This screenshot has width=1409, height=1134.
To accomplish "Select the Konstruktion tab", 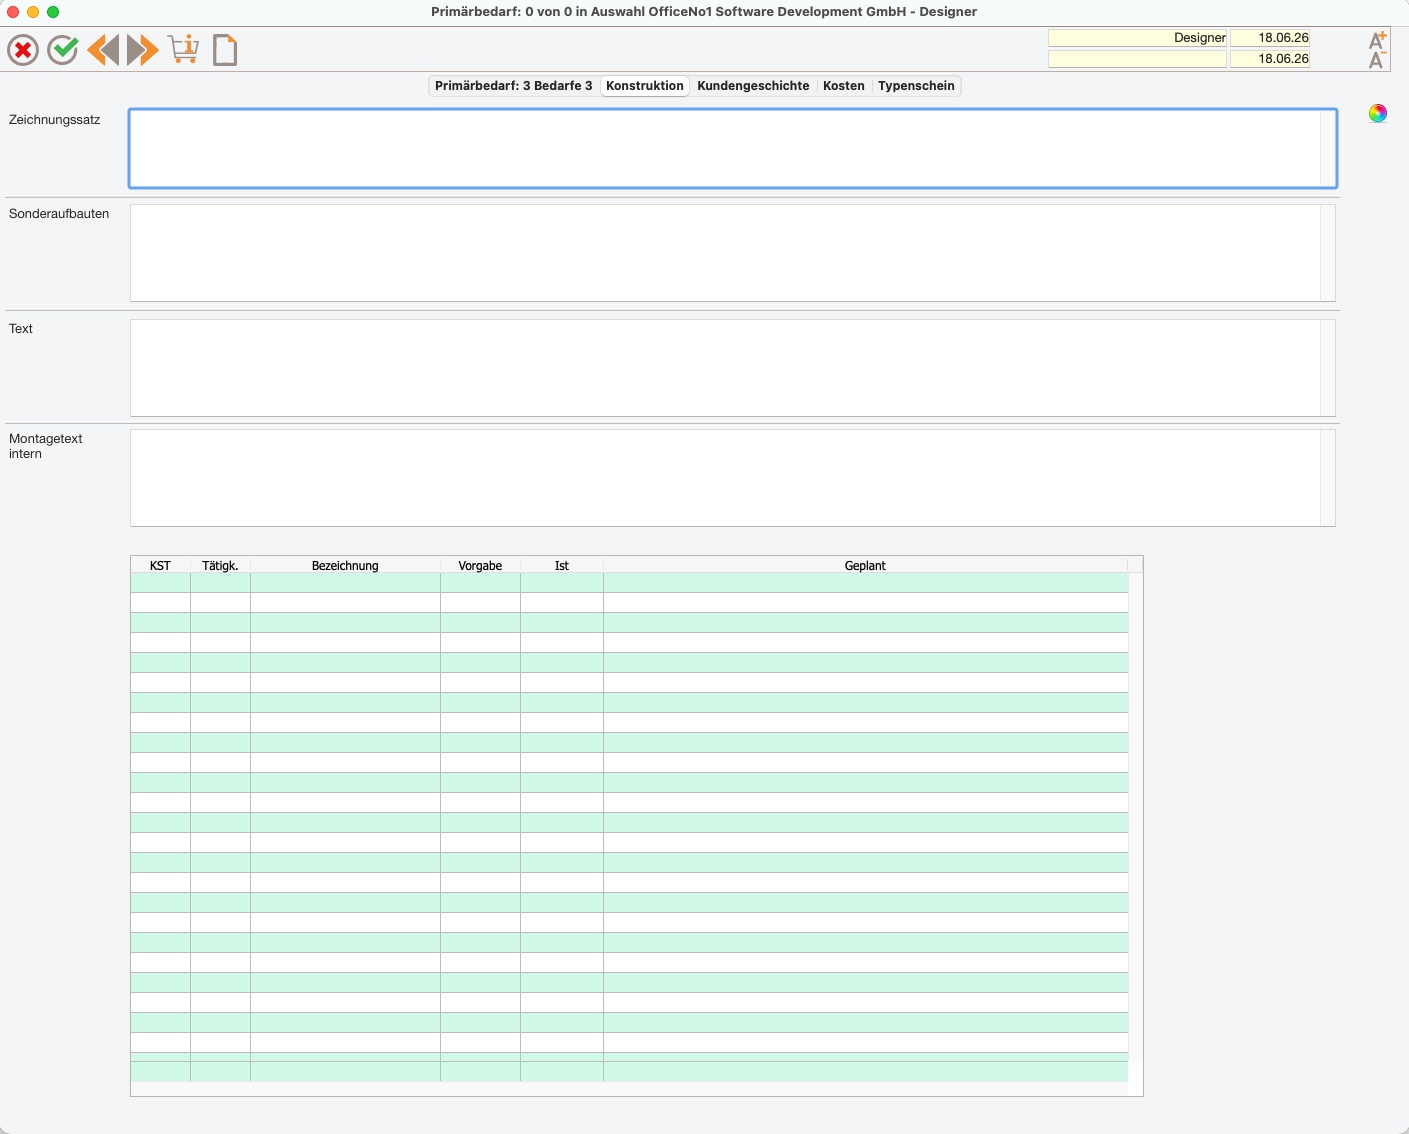I will click(645, 86).
